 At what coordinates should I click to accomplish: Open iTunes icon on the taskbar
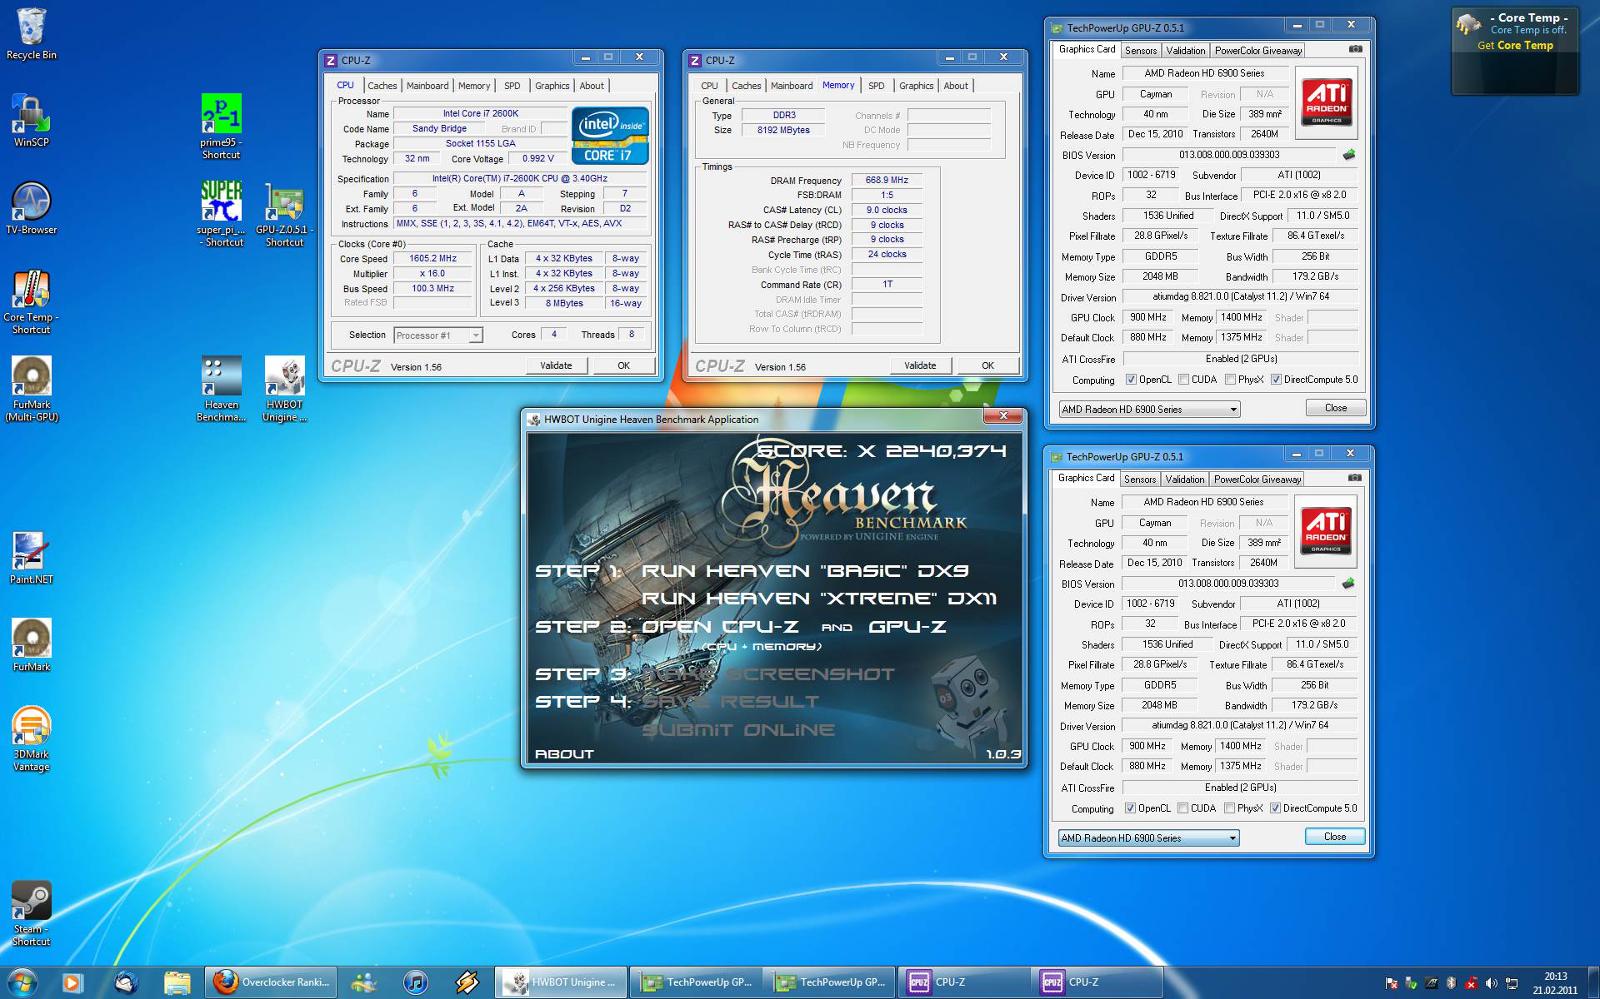(x=416, y=982)
